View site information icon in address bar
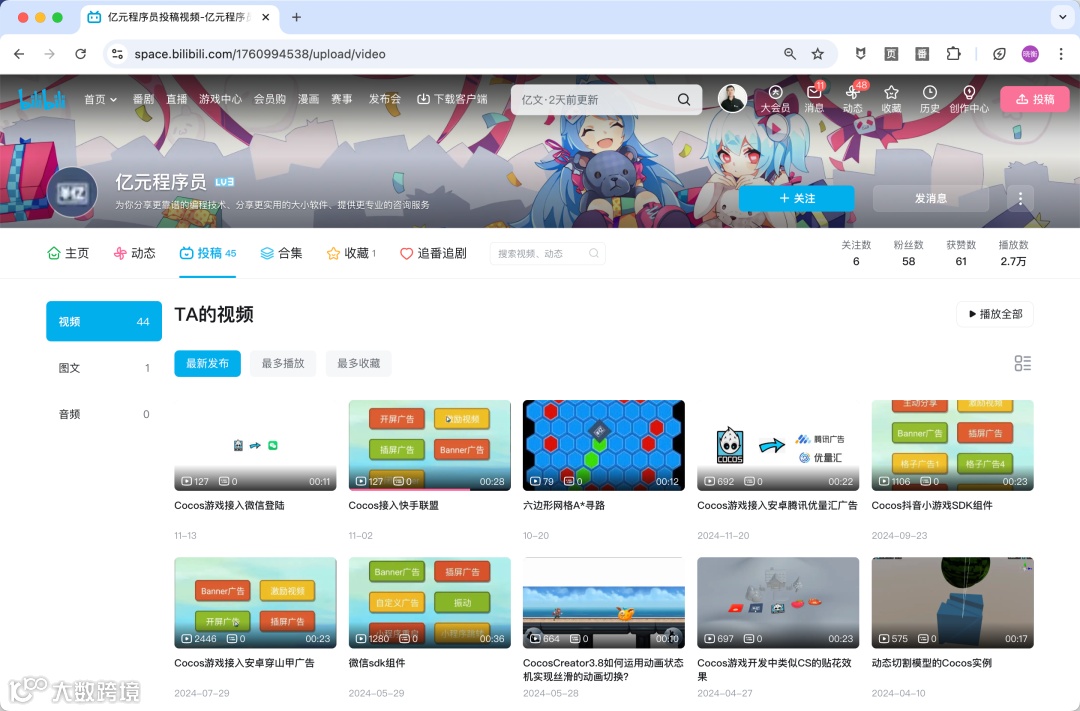The height and width of the screenshot is (711, 1080). [118, 54]
